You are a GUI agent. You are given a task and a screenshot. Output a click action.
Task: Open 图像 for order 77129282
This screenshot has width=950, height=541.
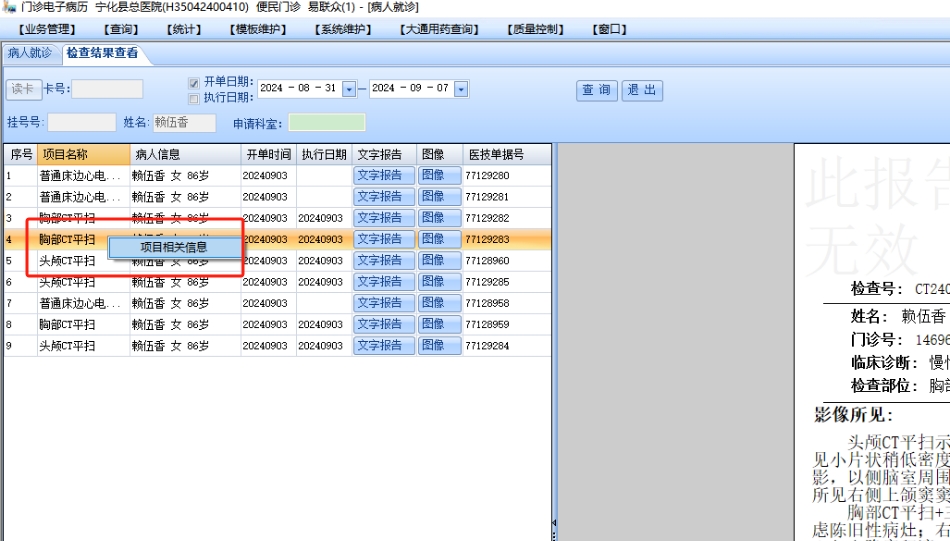(439, 218)
